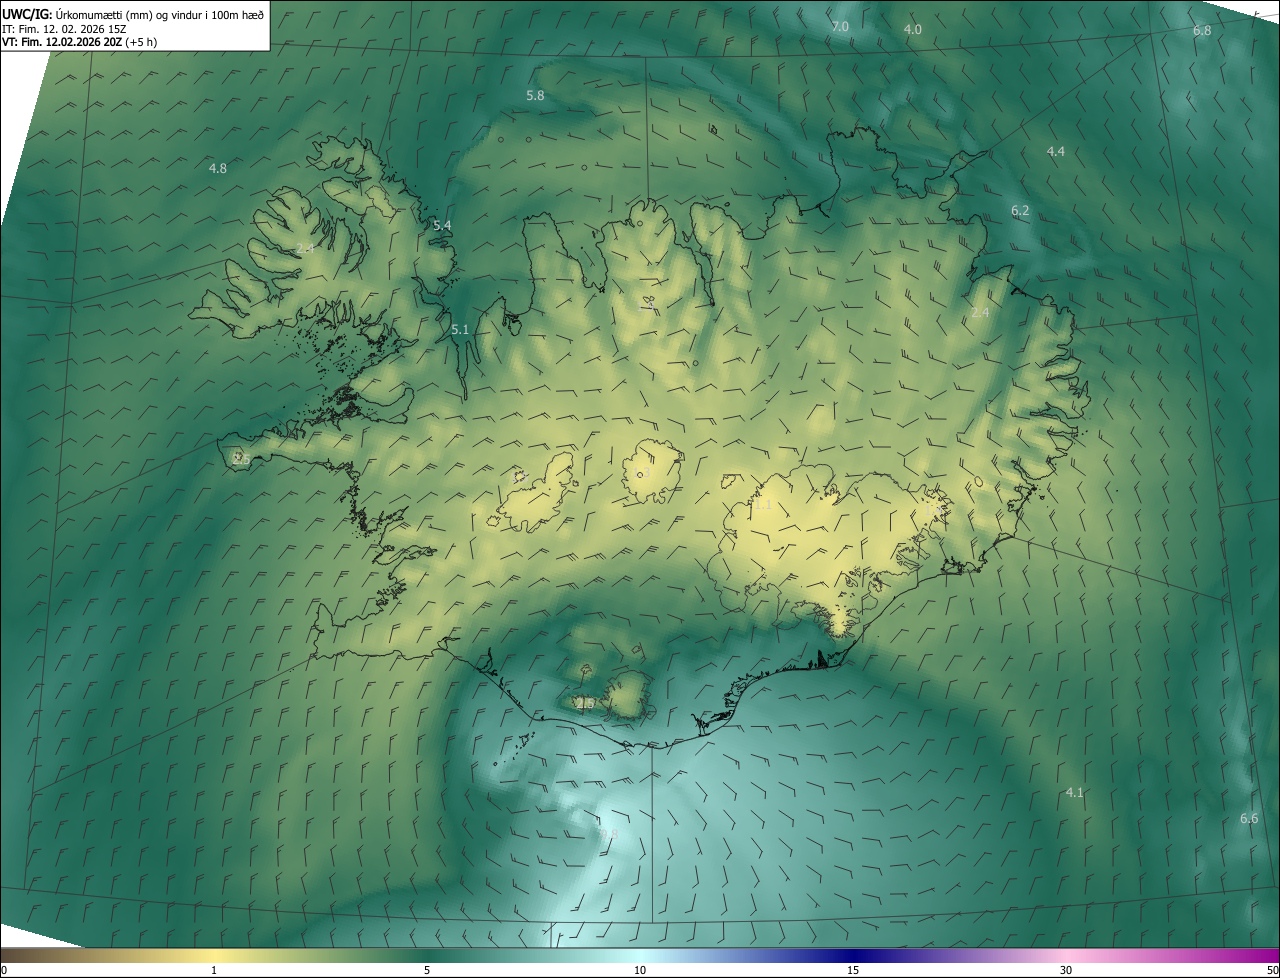Click the 4.1 value label southeast of Iceland
The height and width of the screenshot is (978, 1280).
click(x=1075, y=793)
